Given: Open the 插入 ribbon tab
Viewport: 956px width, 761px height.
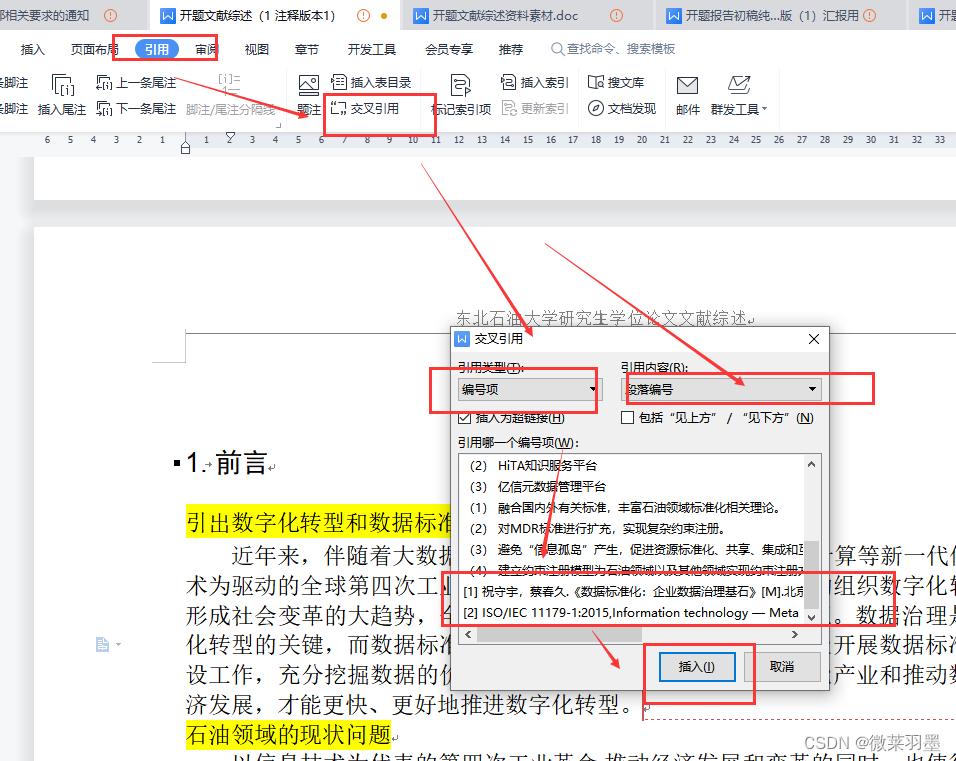Looking at the screenshot, I should coord(32,49).
